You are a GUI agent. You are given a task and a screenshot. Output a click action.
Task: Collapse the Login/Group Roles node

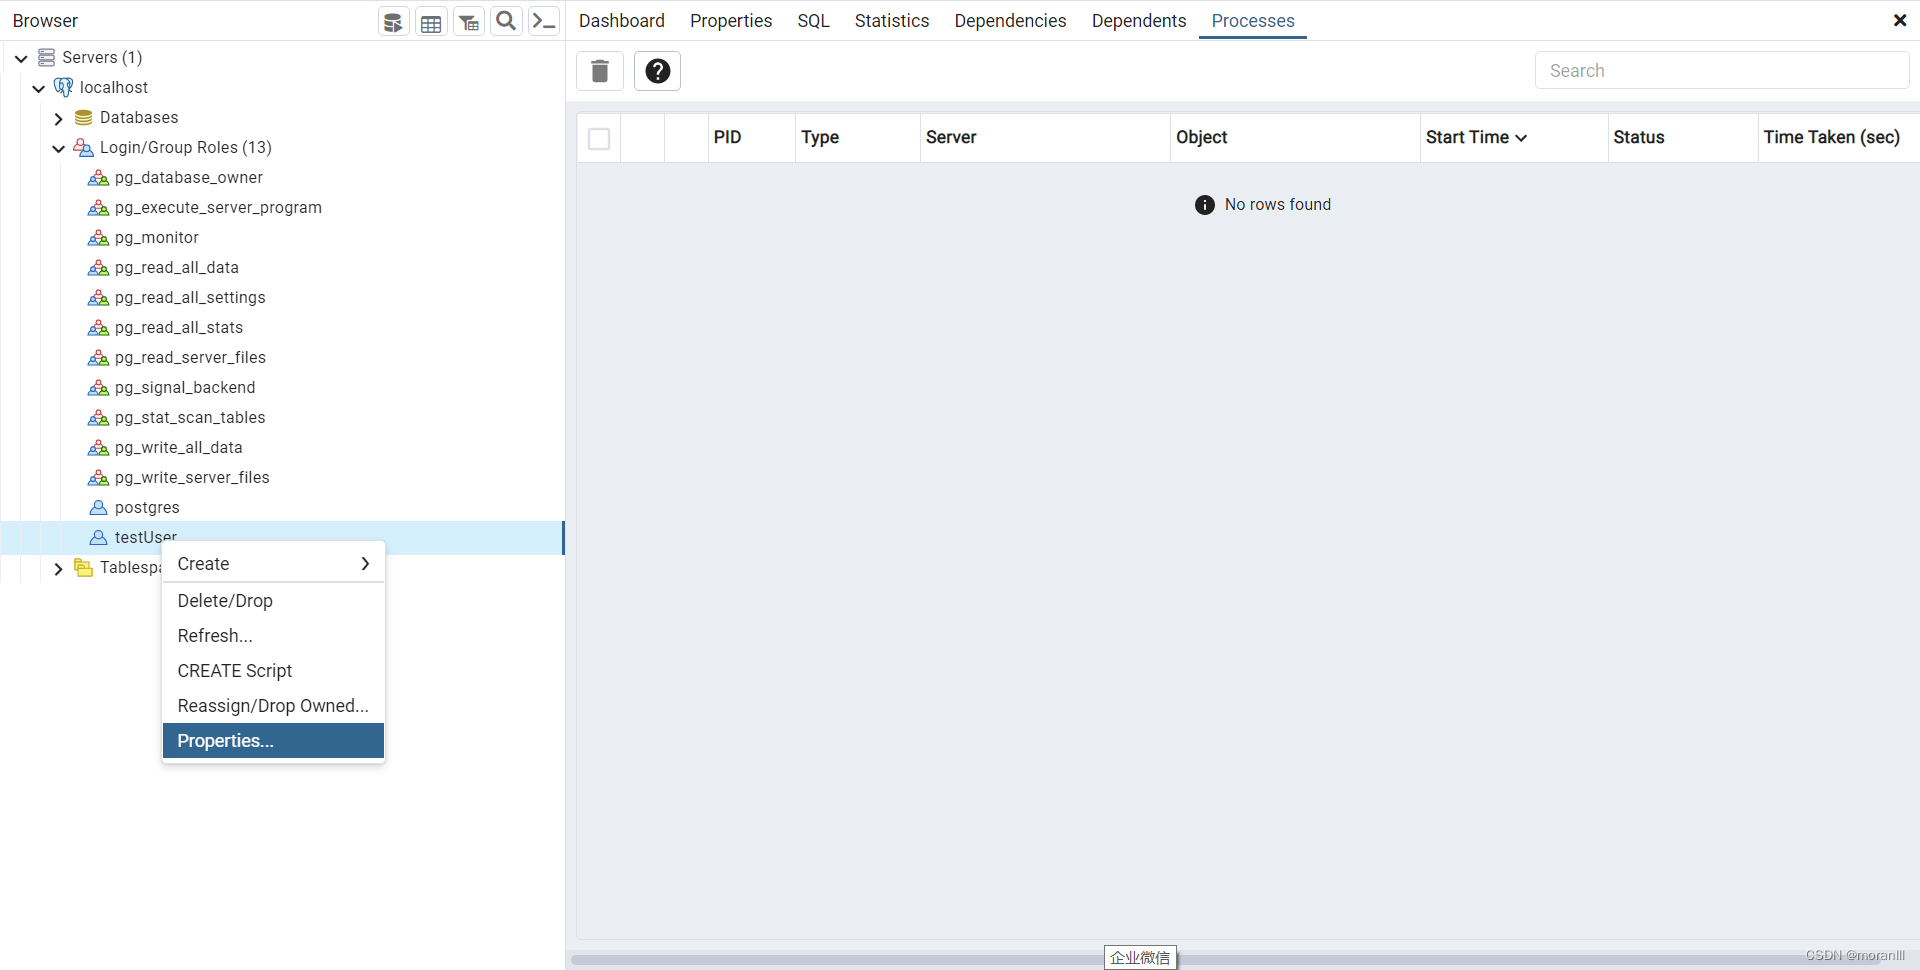[x=58, y=148]
